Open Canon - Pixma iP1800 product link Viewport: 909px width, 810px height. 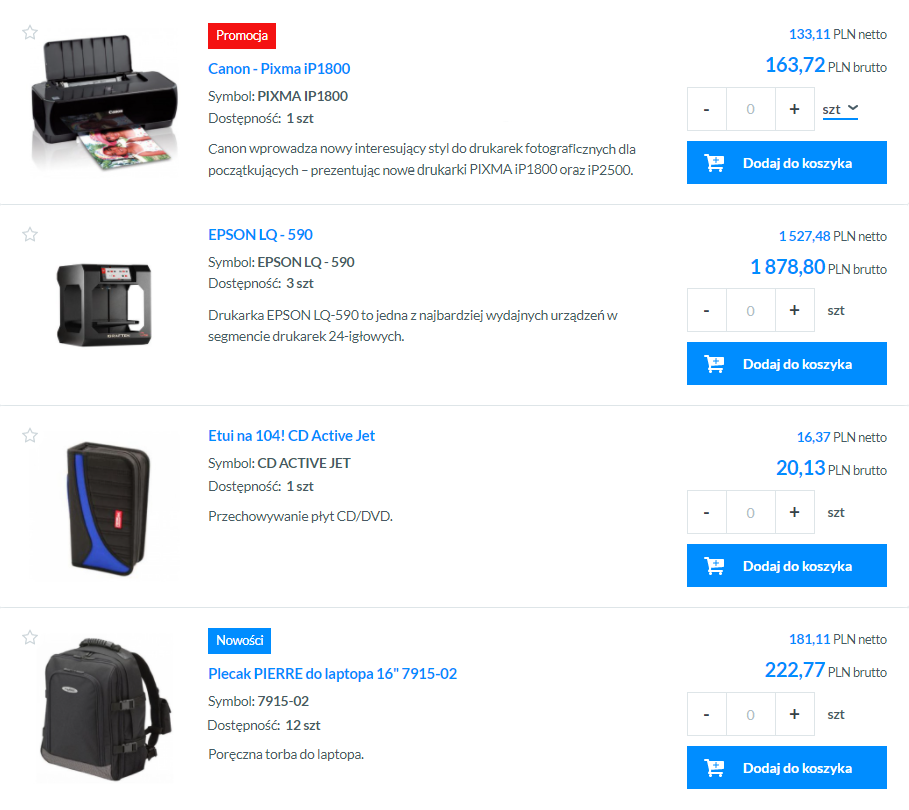coord(279,68)
